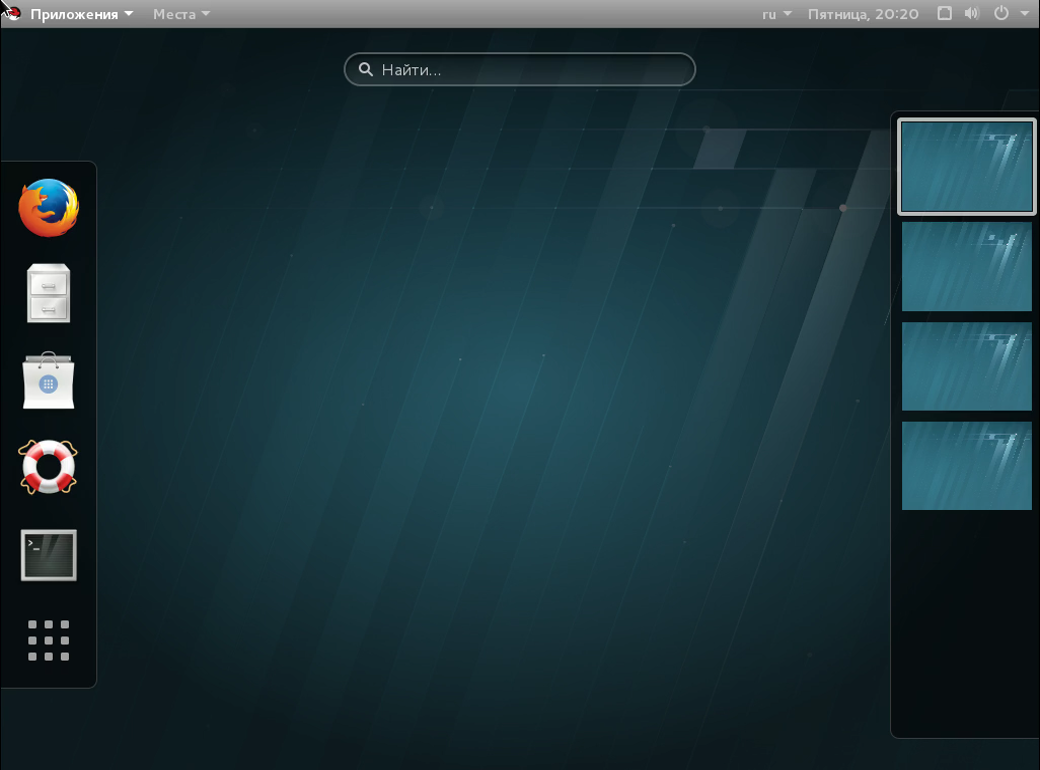Click the power icon in top bar
The width and height of the screenshot is (1040, 770).
1002,13
